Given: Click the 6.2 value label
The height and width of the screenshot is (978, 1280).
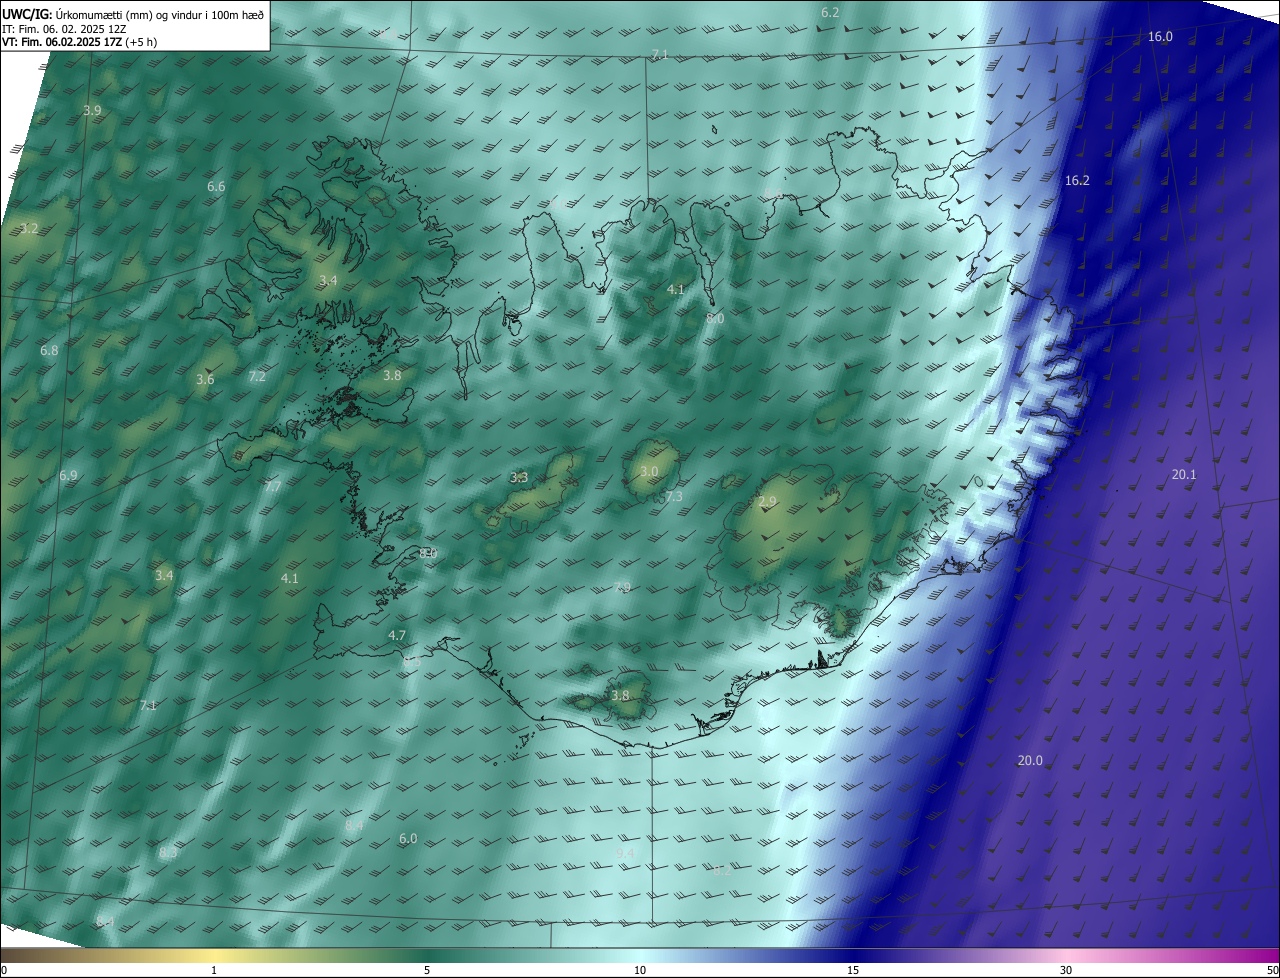Looking at the screenshot, I should (x=830, y=13).
